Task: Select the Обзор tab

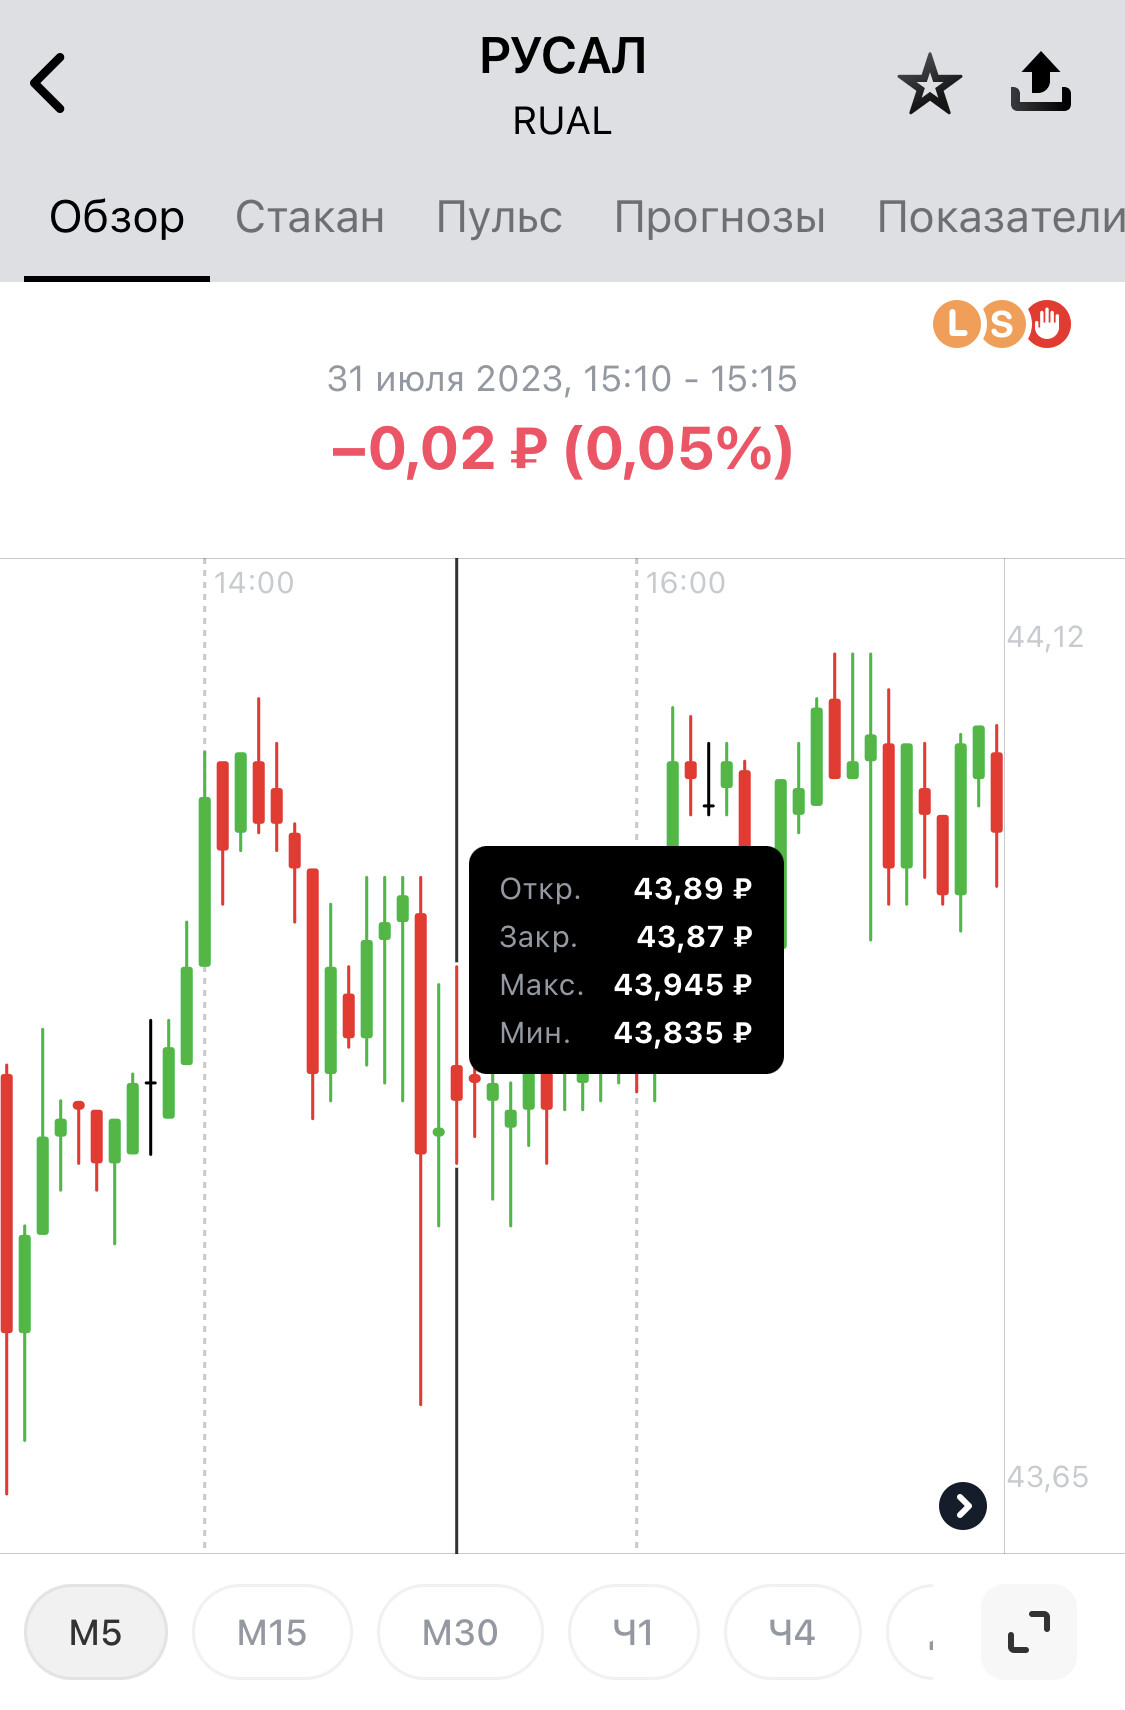Action: point(117,217)
